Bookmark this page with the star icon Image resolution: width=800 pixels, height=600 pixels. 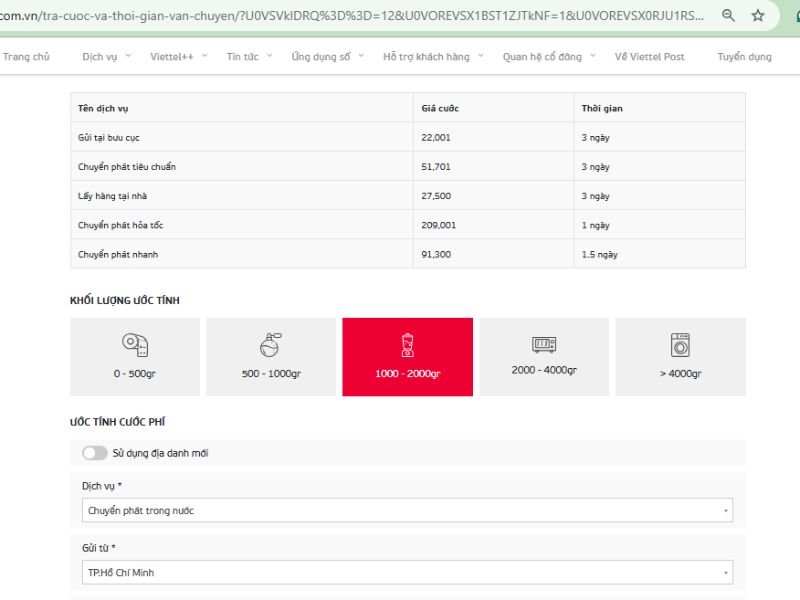pyautogui.click(x=758, y=15)
